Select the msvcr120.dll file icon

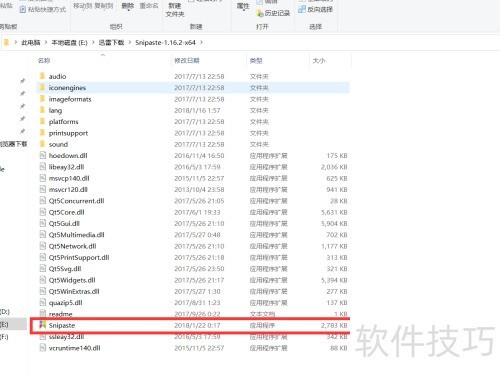(42, 189)
